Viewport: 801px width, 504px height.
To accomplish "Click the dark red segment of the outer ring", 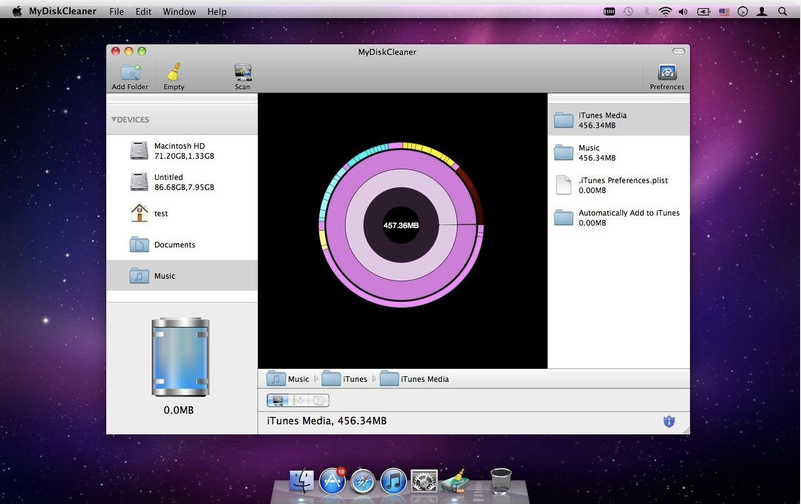I will pyautogui.click(x=473, y=194).
